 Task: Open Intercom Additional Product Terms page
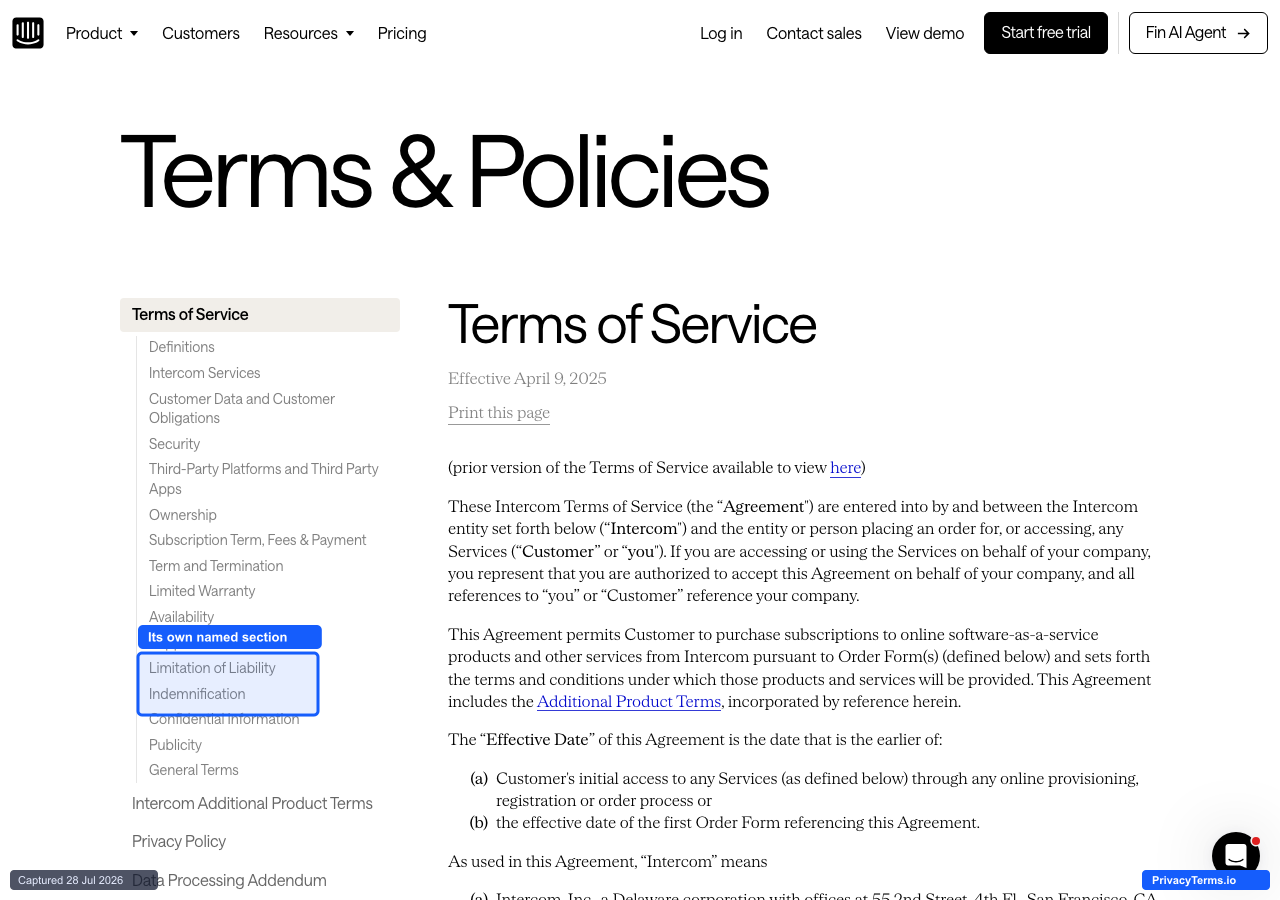252,803
